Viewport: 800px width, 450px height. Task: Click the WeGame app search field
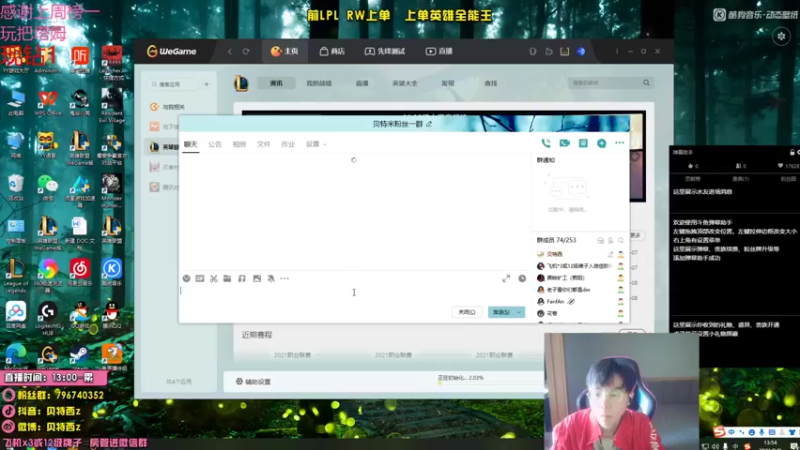click(x=173, y=84)
